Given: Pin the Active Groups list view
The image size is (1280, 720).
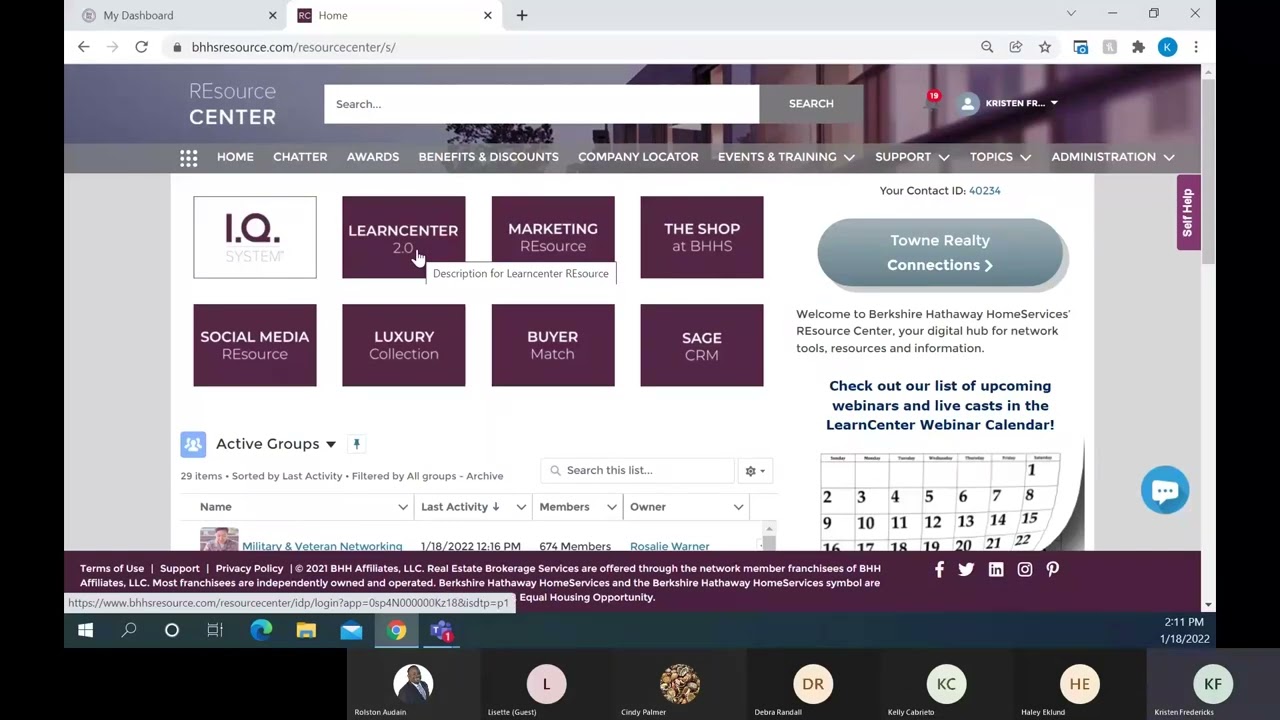Looking at the screenshot, I should tap(356, 444).
